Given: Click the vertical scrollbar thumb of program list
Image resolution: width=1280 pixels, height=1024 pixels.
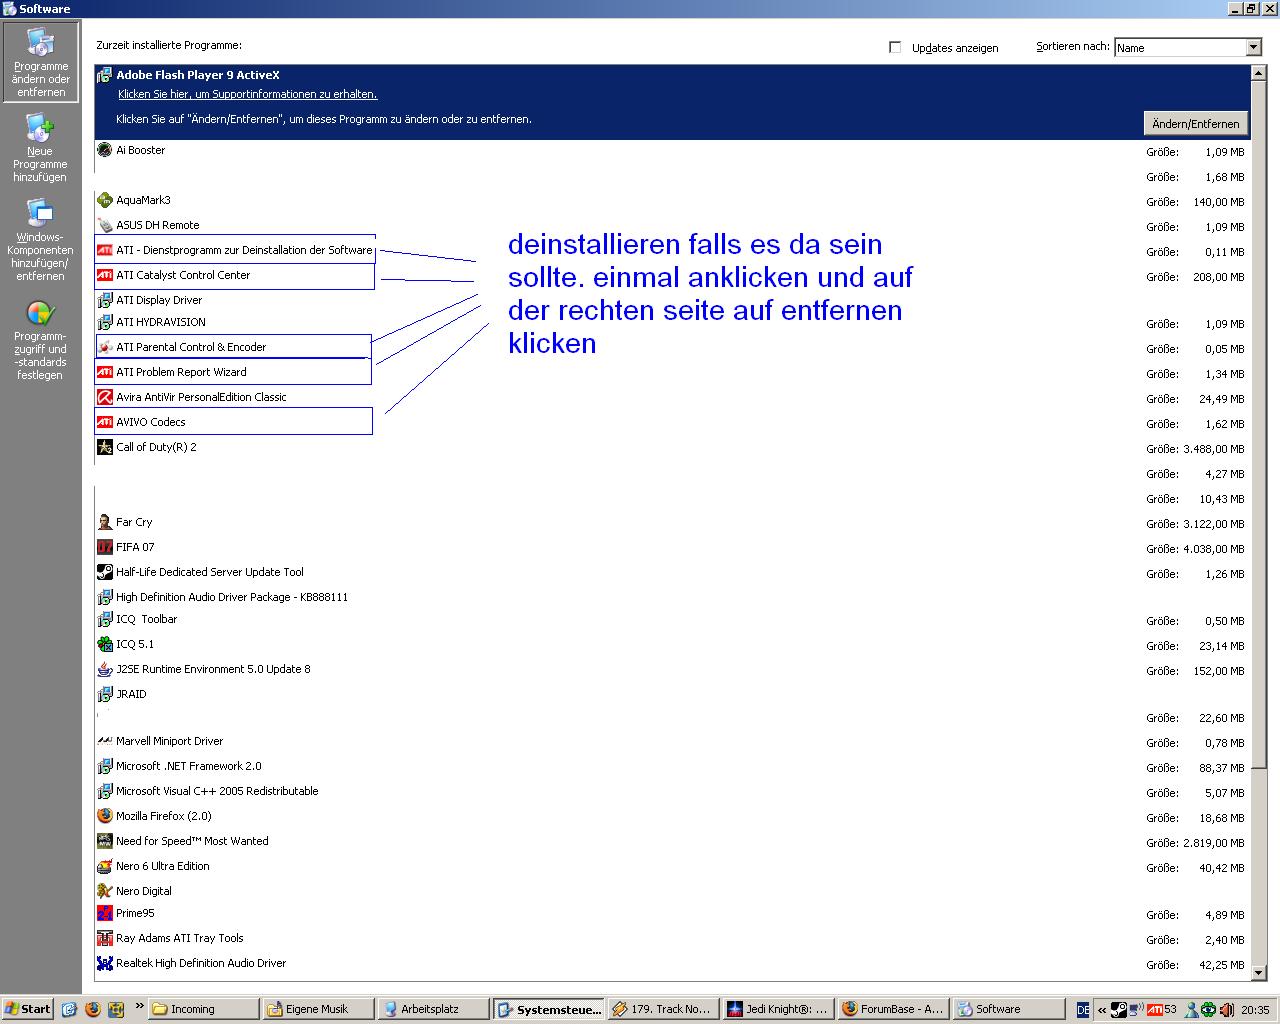Looking at the screenshot, I should coord(1258,425).
